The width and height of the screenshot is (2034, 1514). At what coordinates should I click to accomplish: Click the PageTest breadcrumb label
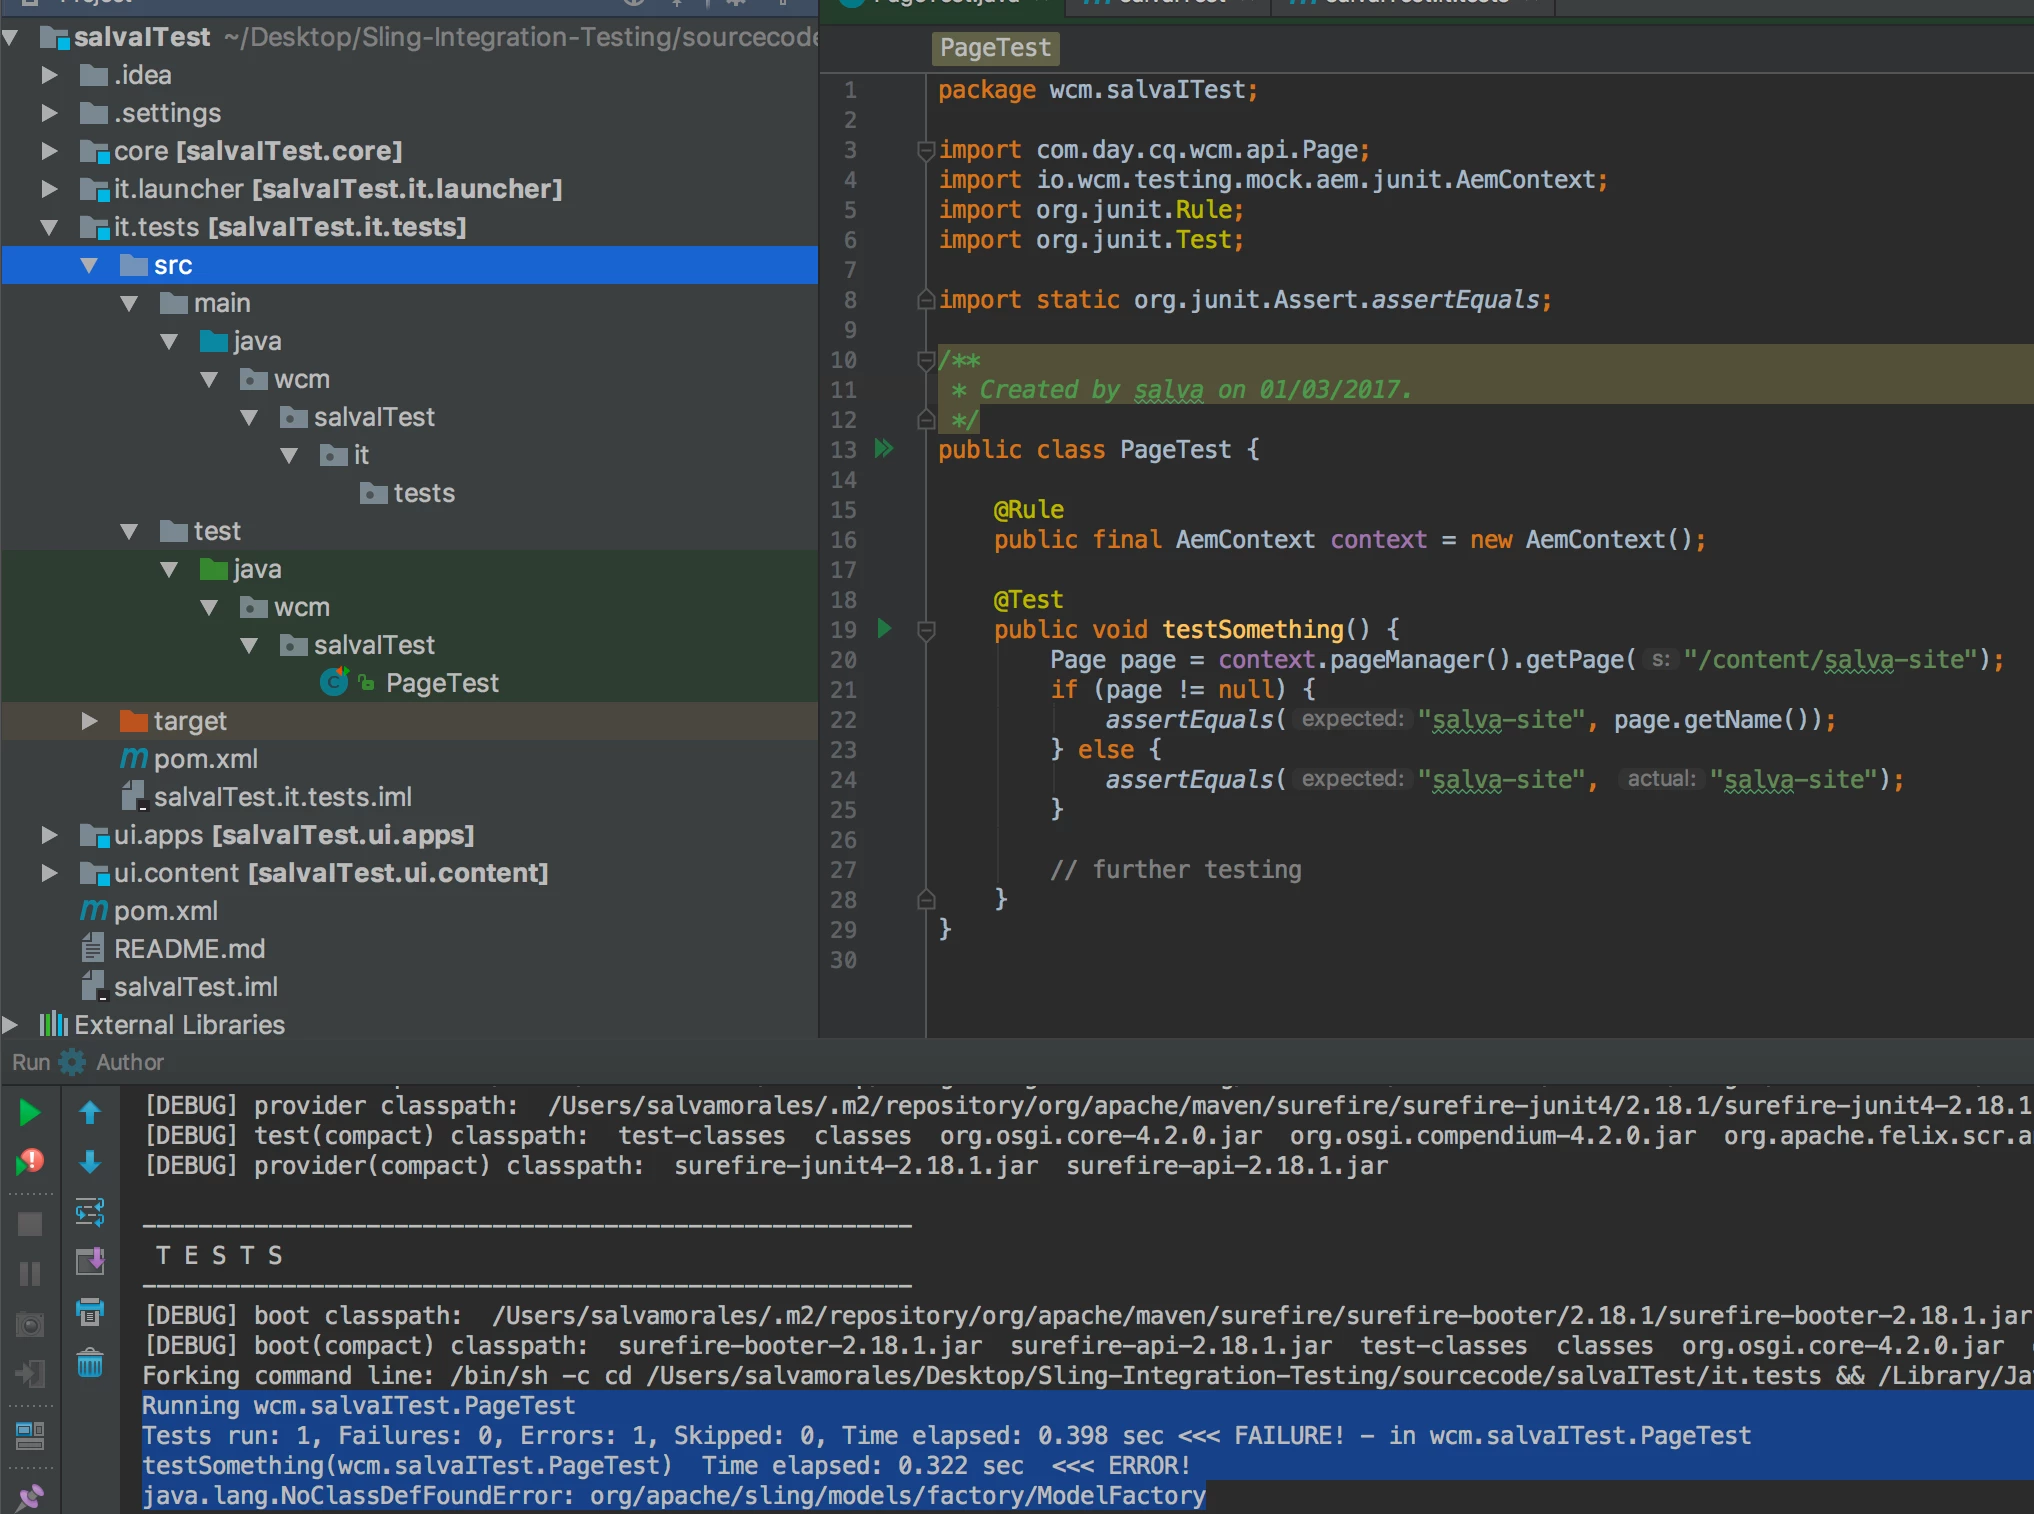tap(994, 48)
